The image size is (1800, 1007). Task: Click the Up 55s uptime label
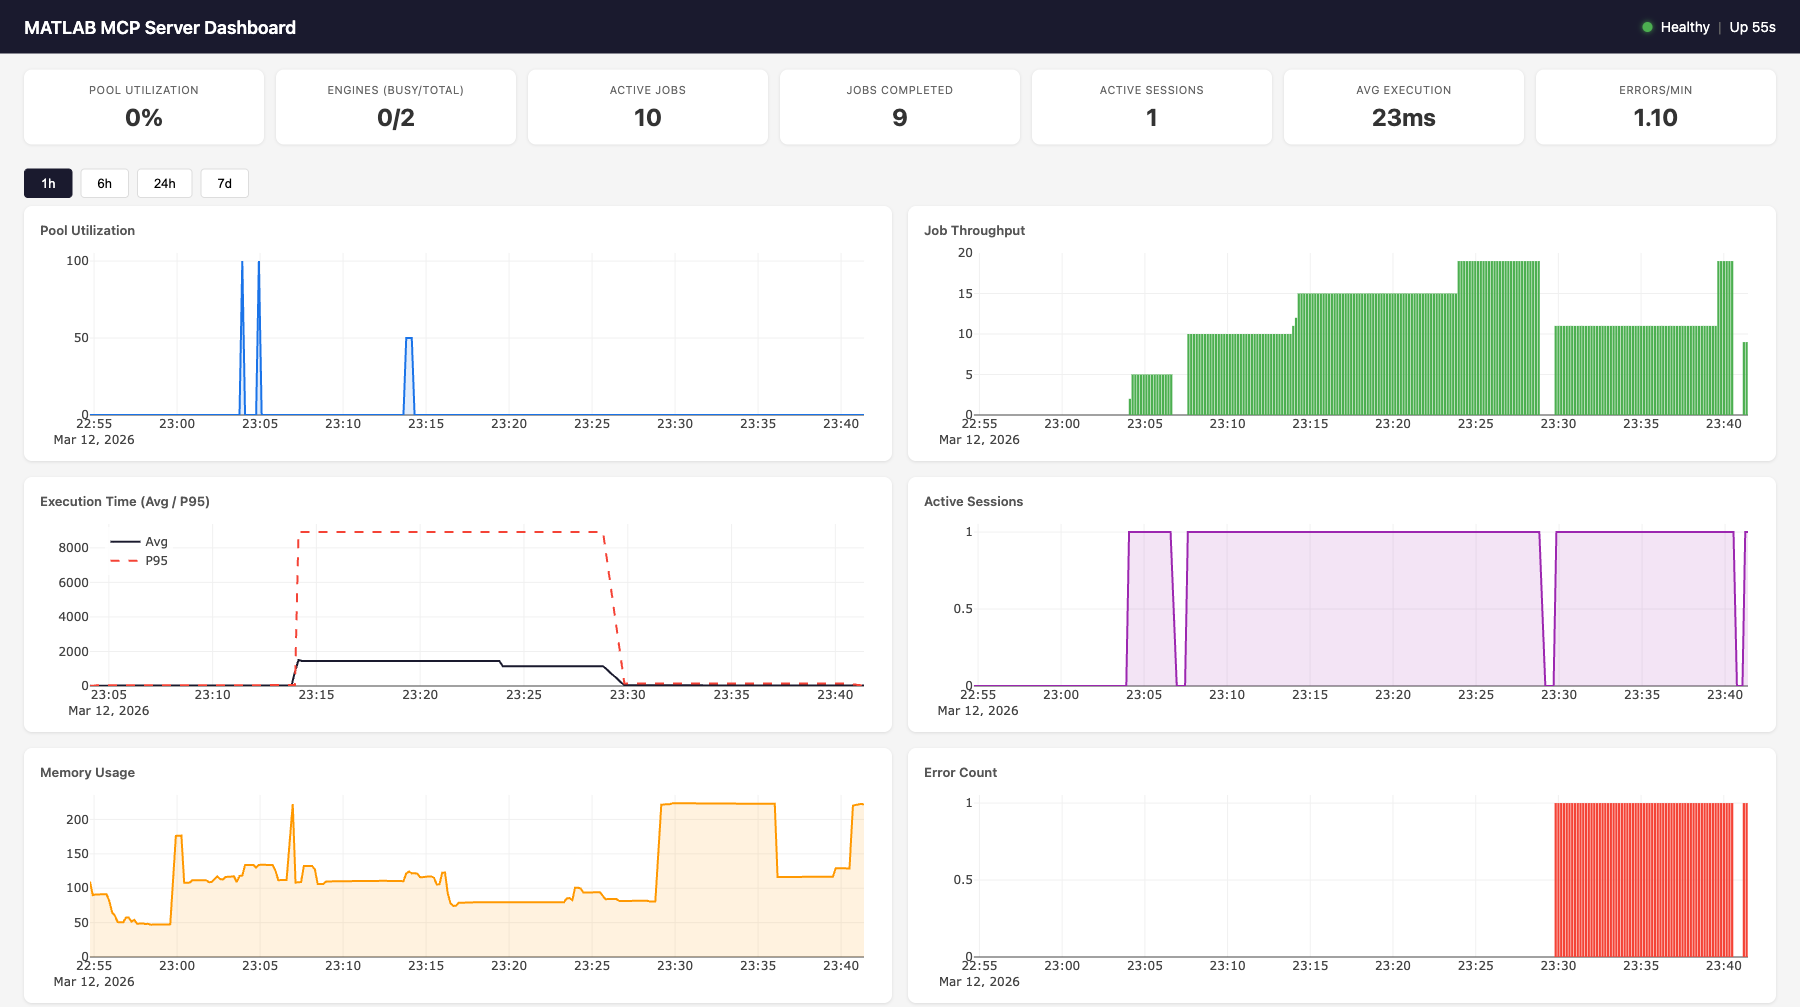point(1752,27)
